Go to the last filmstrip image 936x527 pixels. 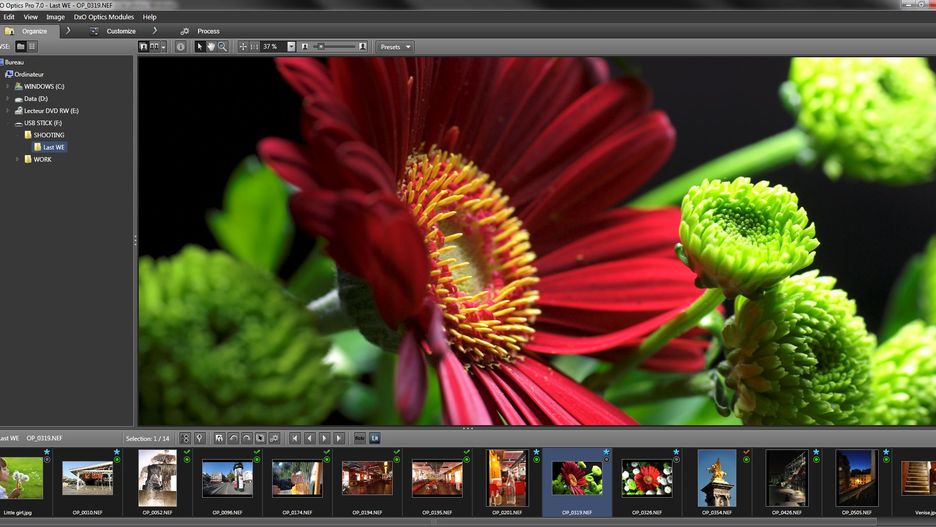click(x=339, y=438)
